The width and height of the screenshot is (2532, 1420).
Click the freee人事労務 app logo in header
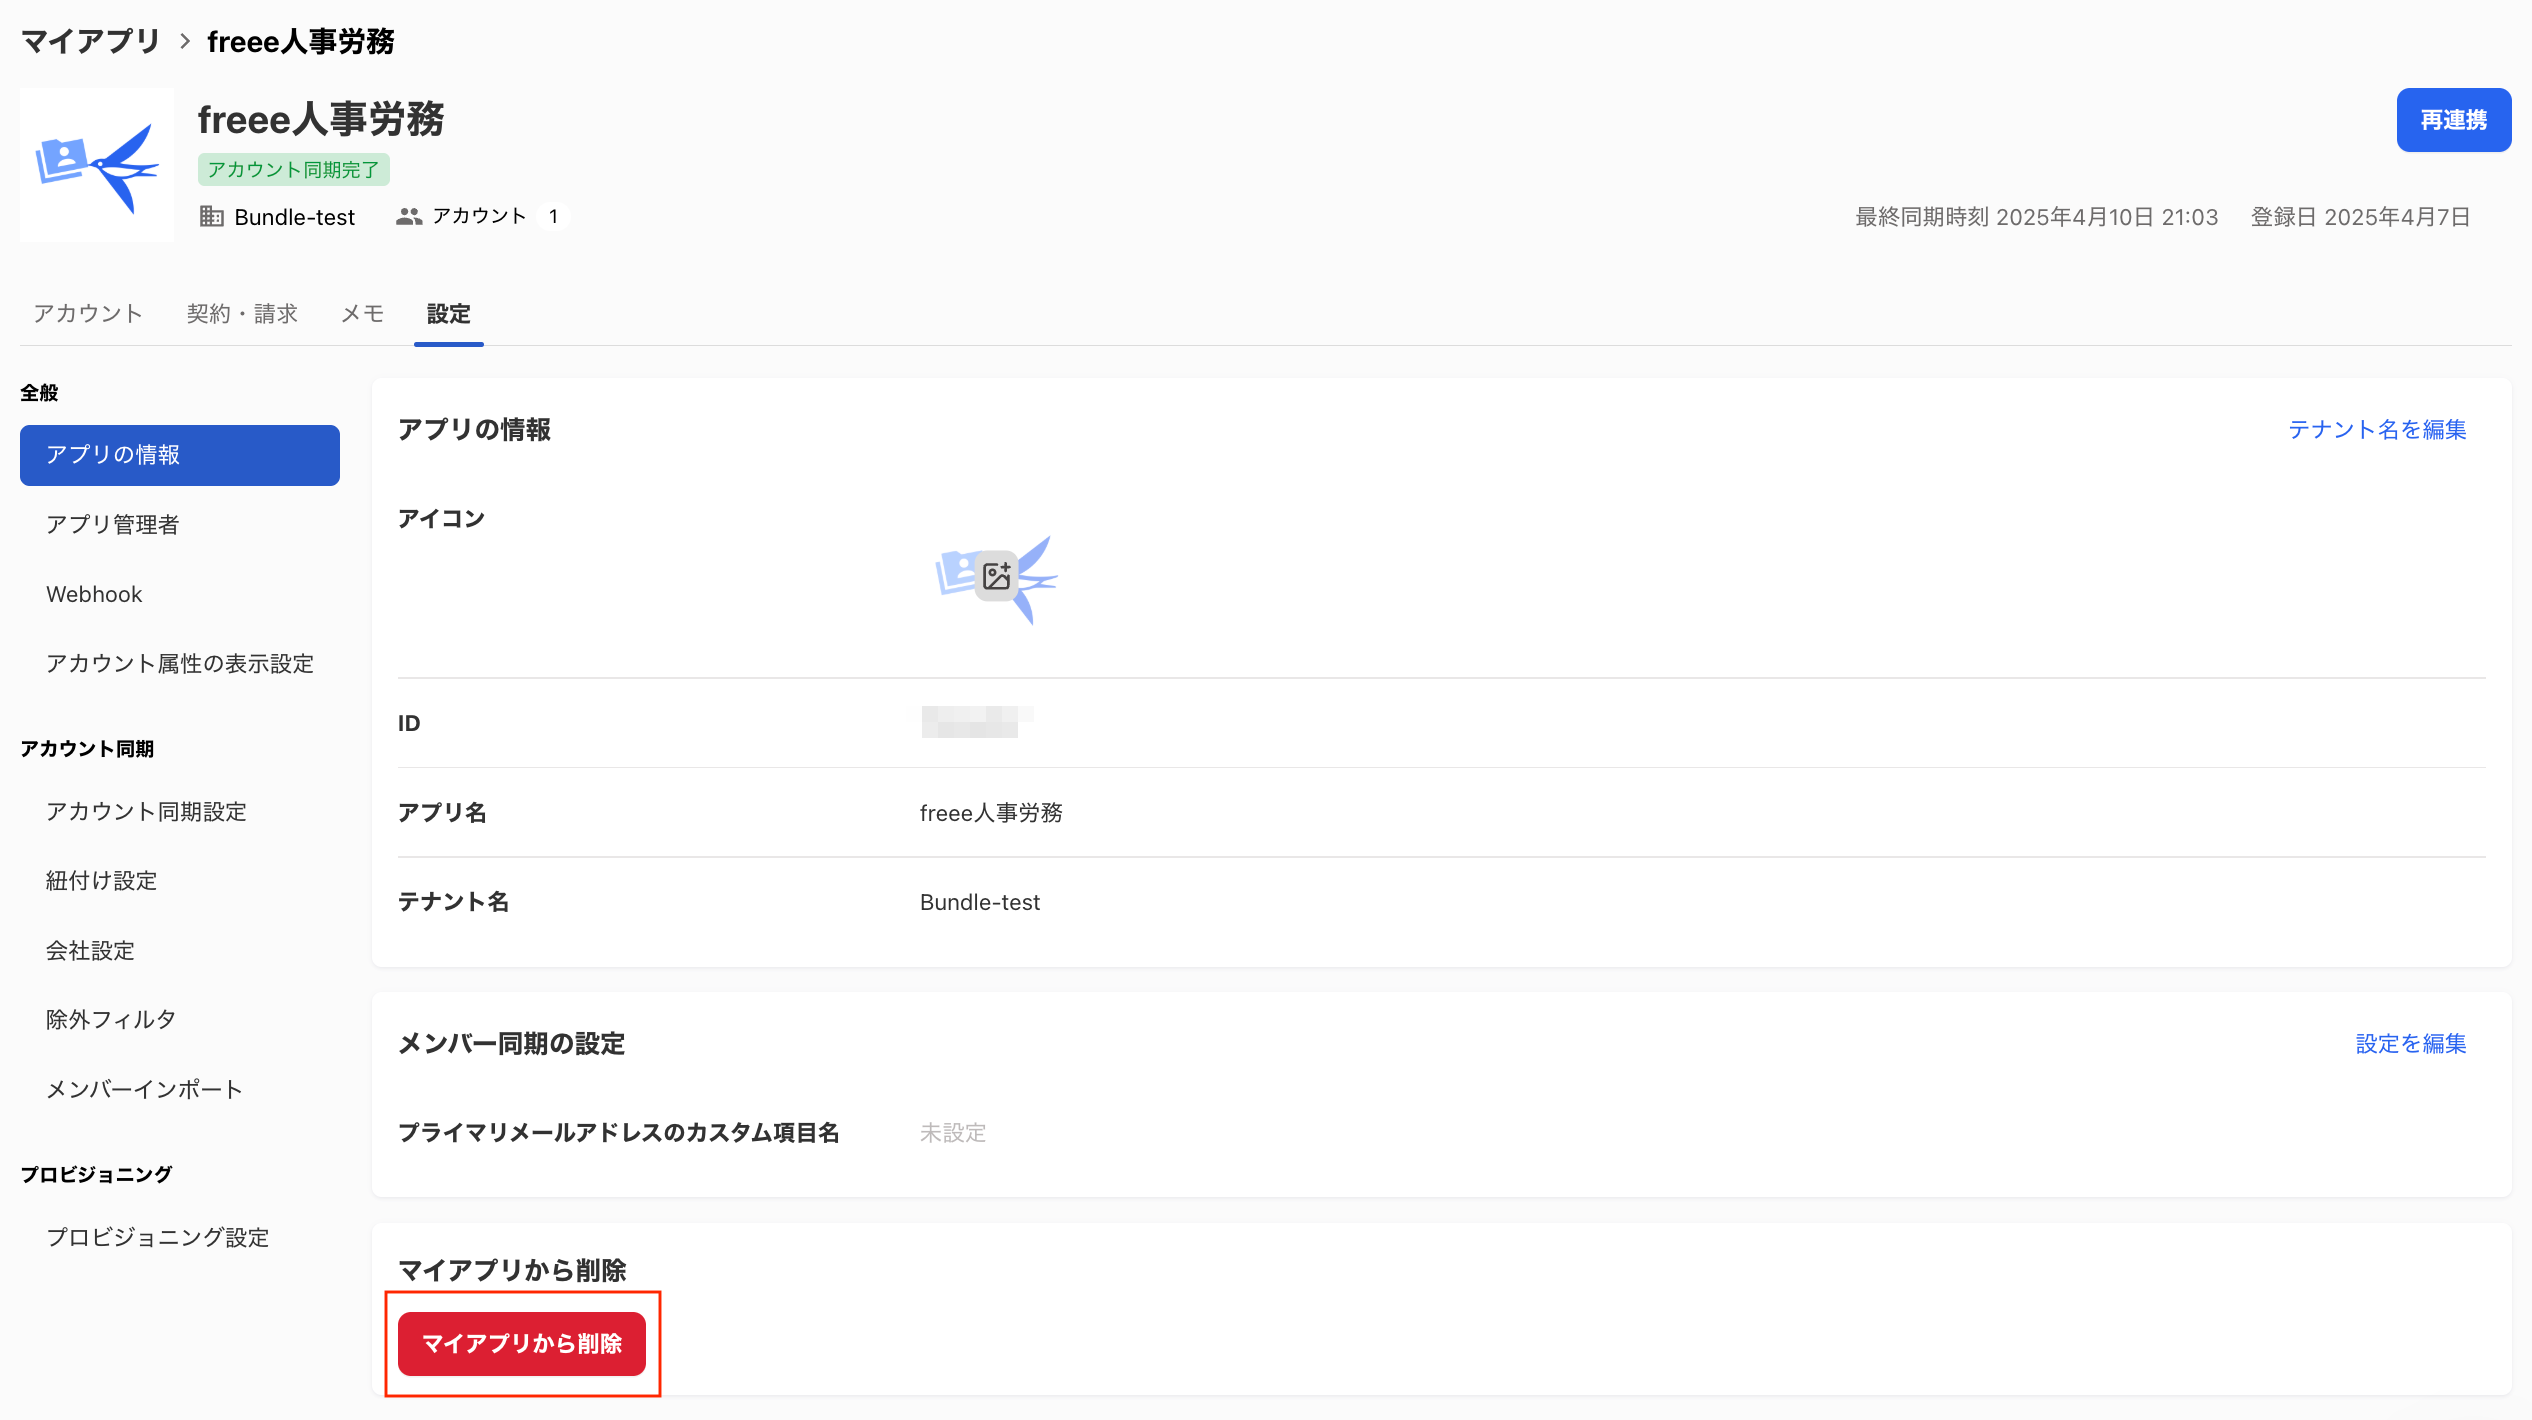click(x=97, y=165)
